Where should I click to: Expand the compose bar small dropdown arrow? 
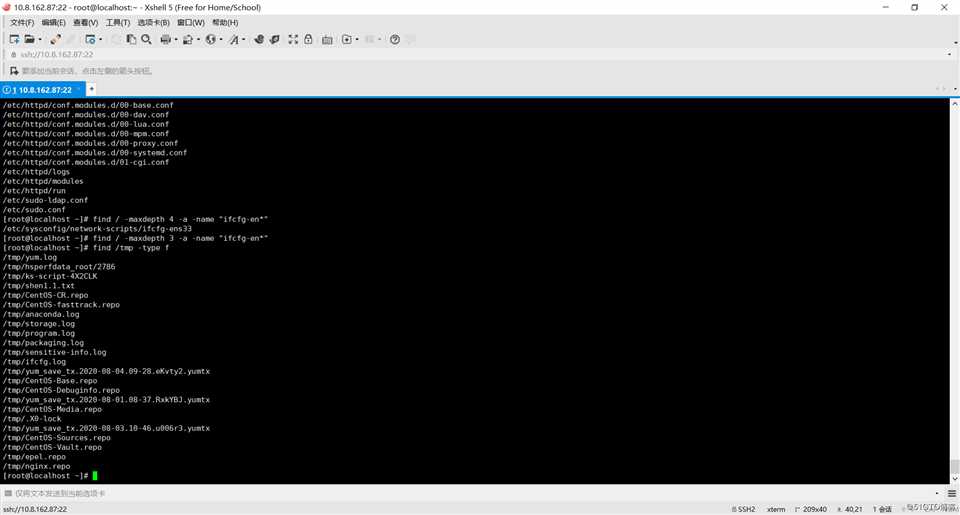[937, 493]
